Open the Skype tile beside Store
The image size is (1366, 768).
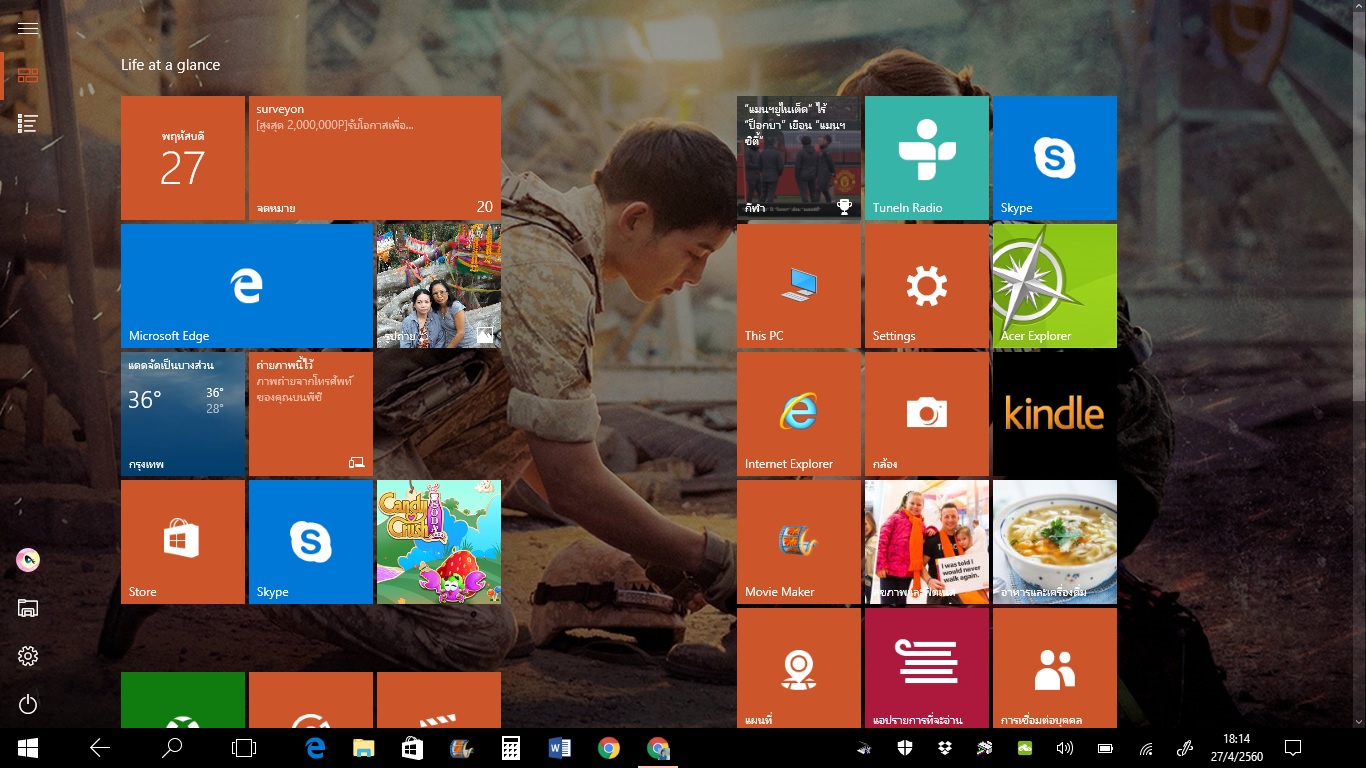tap(311, 542)
